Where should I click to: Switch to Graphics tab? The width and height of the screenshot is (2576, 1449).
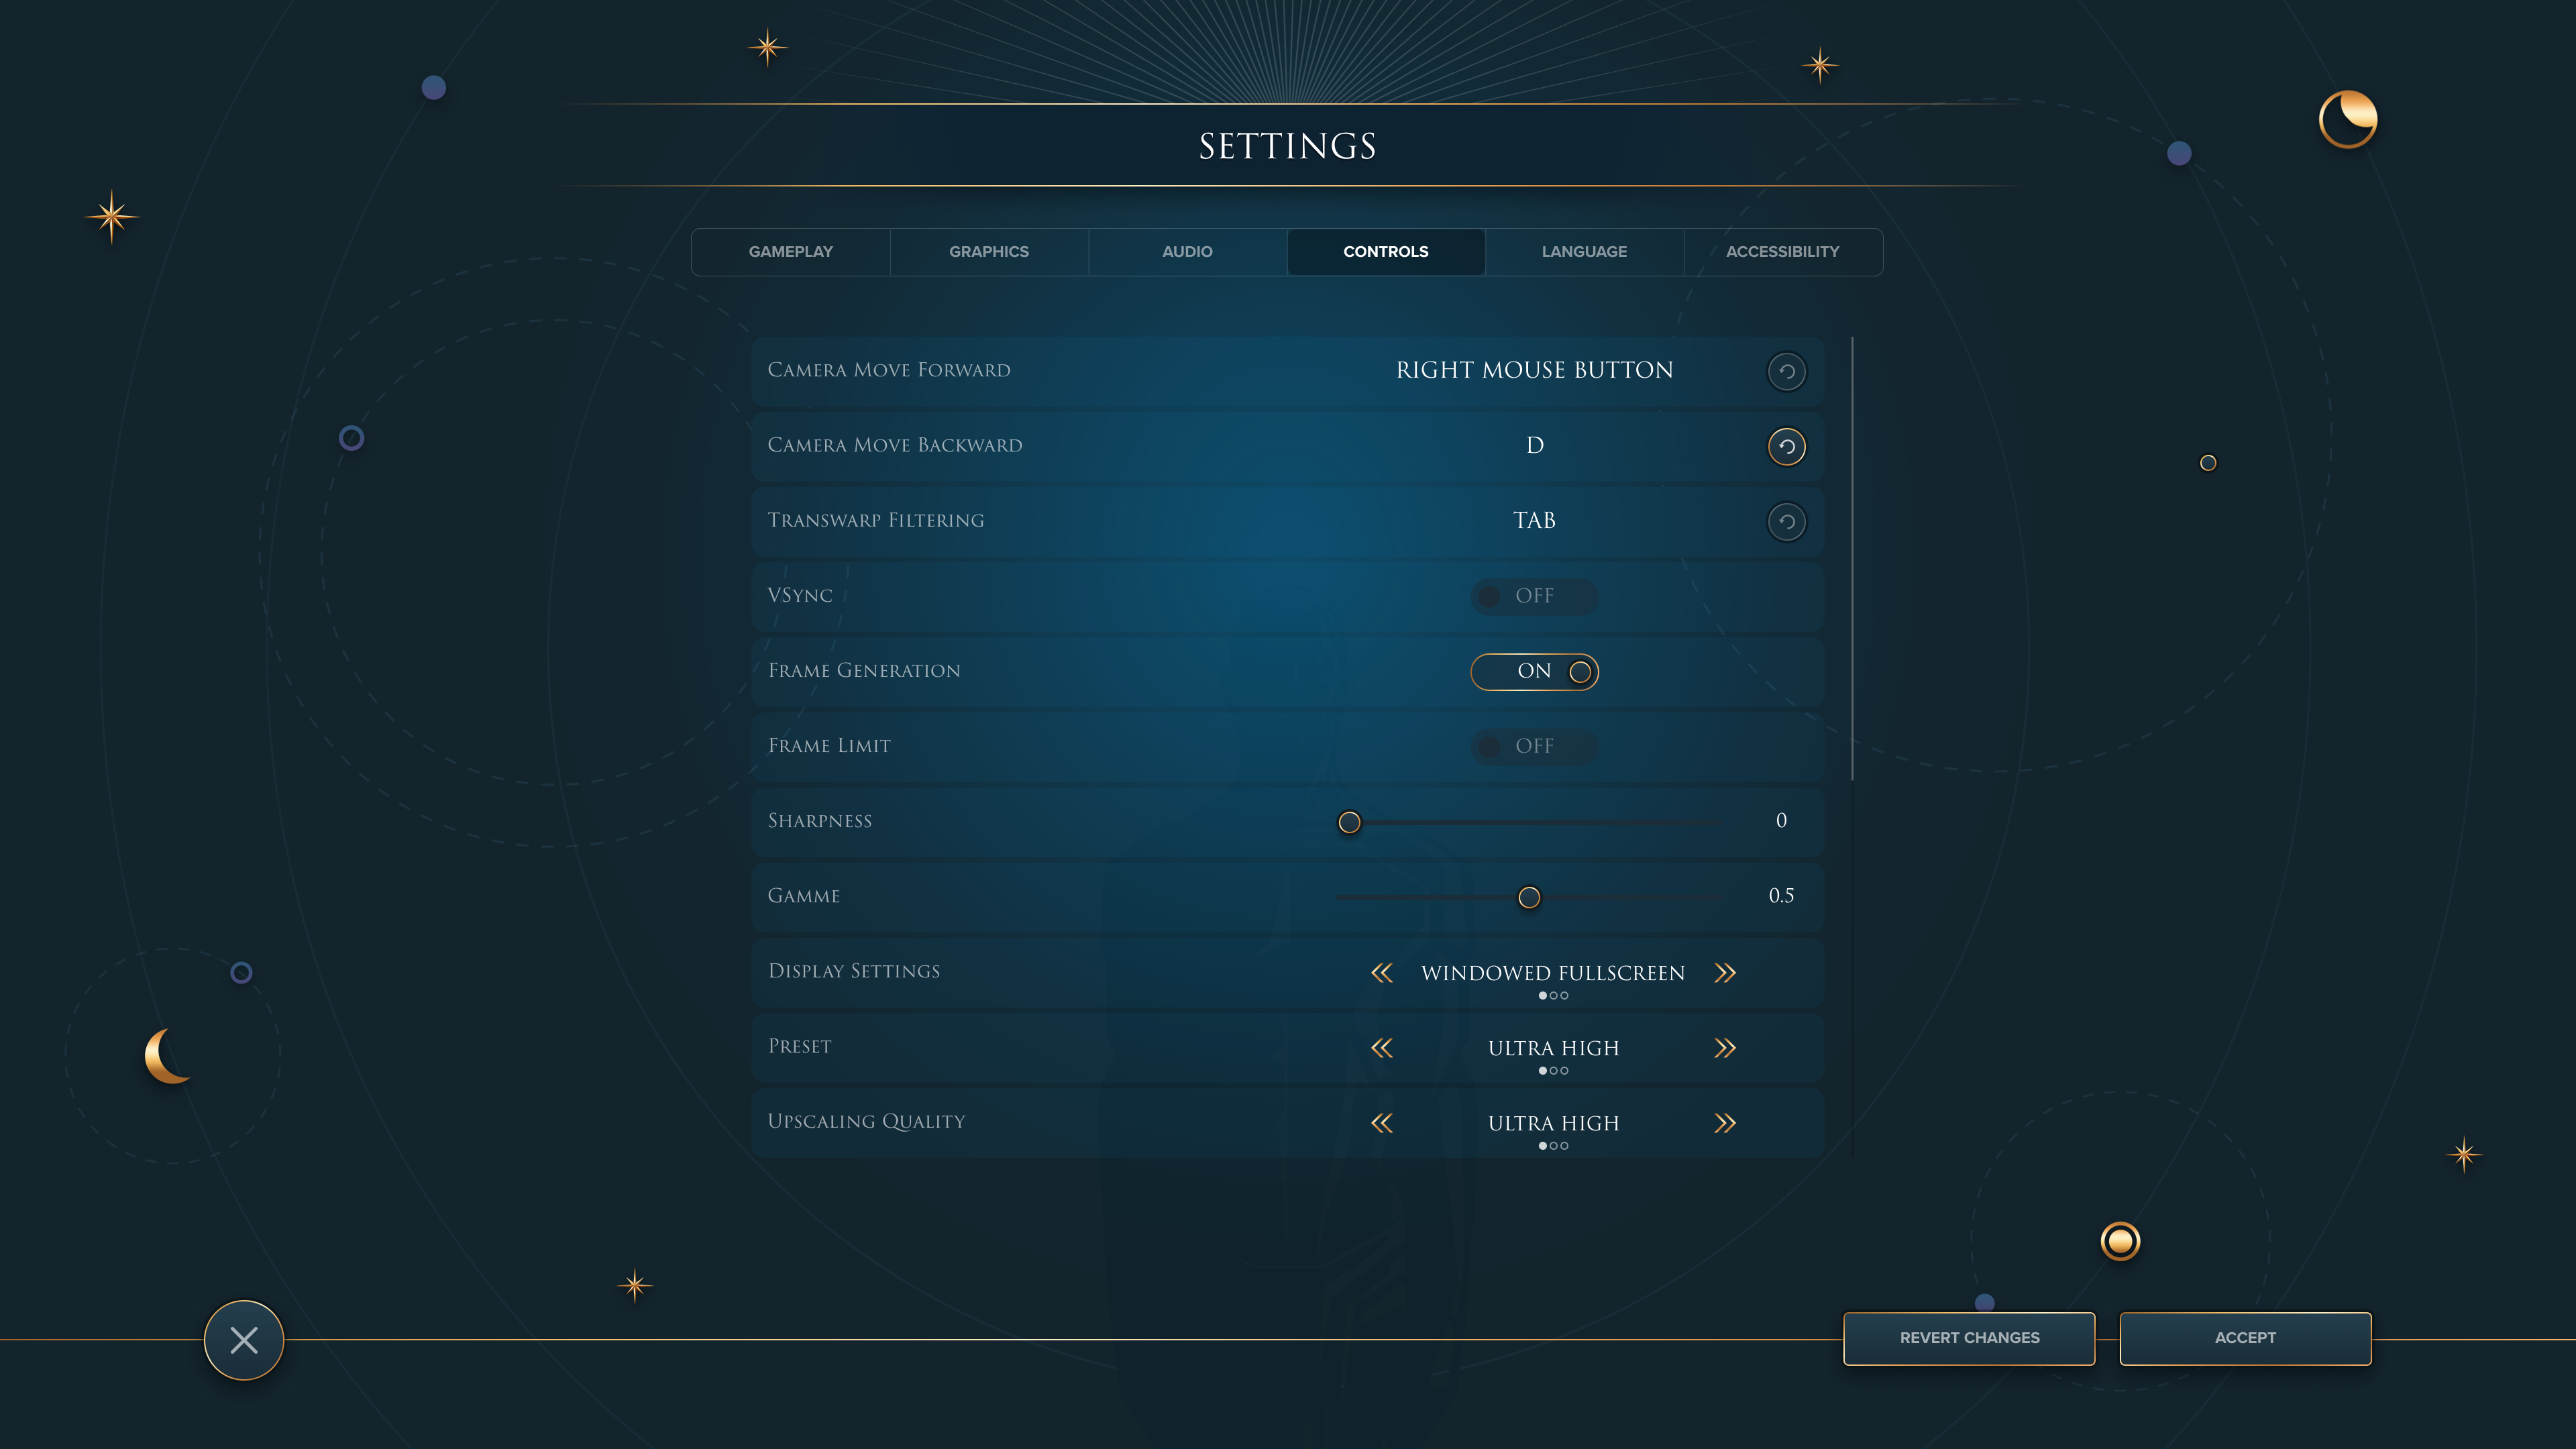pos(989,252)
